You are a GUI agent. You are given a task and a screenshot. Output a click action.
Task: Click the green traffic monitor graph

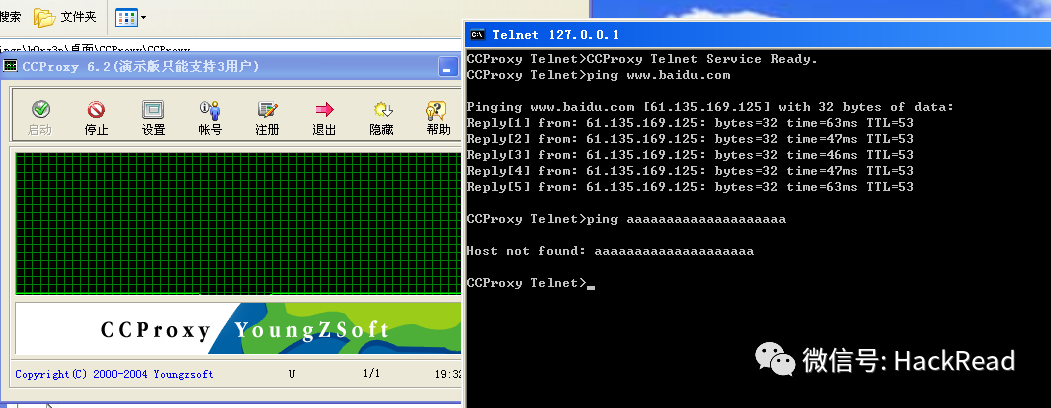[x=238, y=224]
